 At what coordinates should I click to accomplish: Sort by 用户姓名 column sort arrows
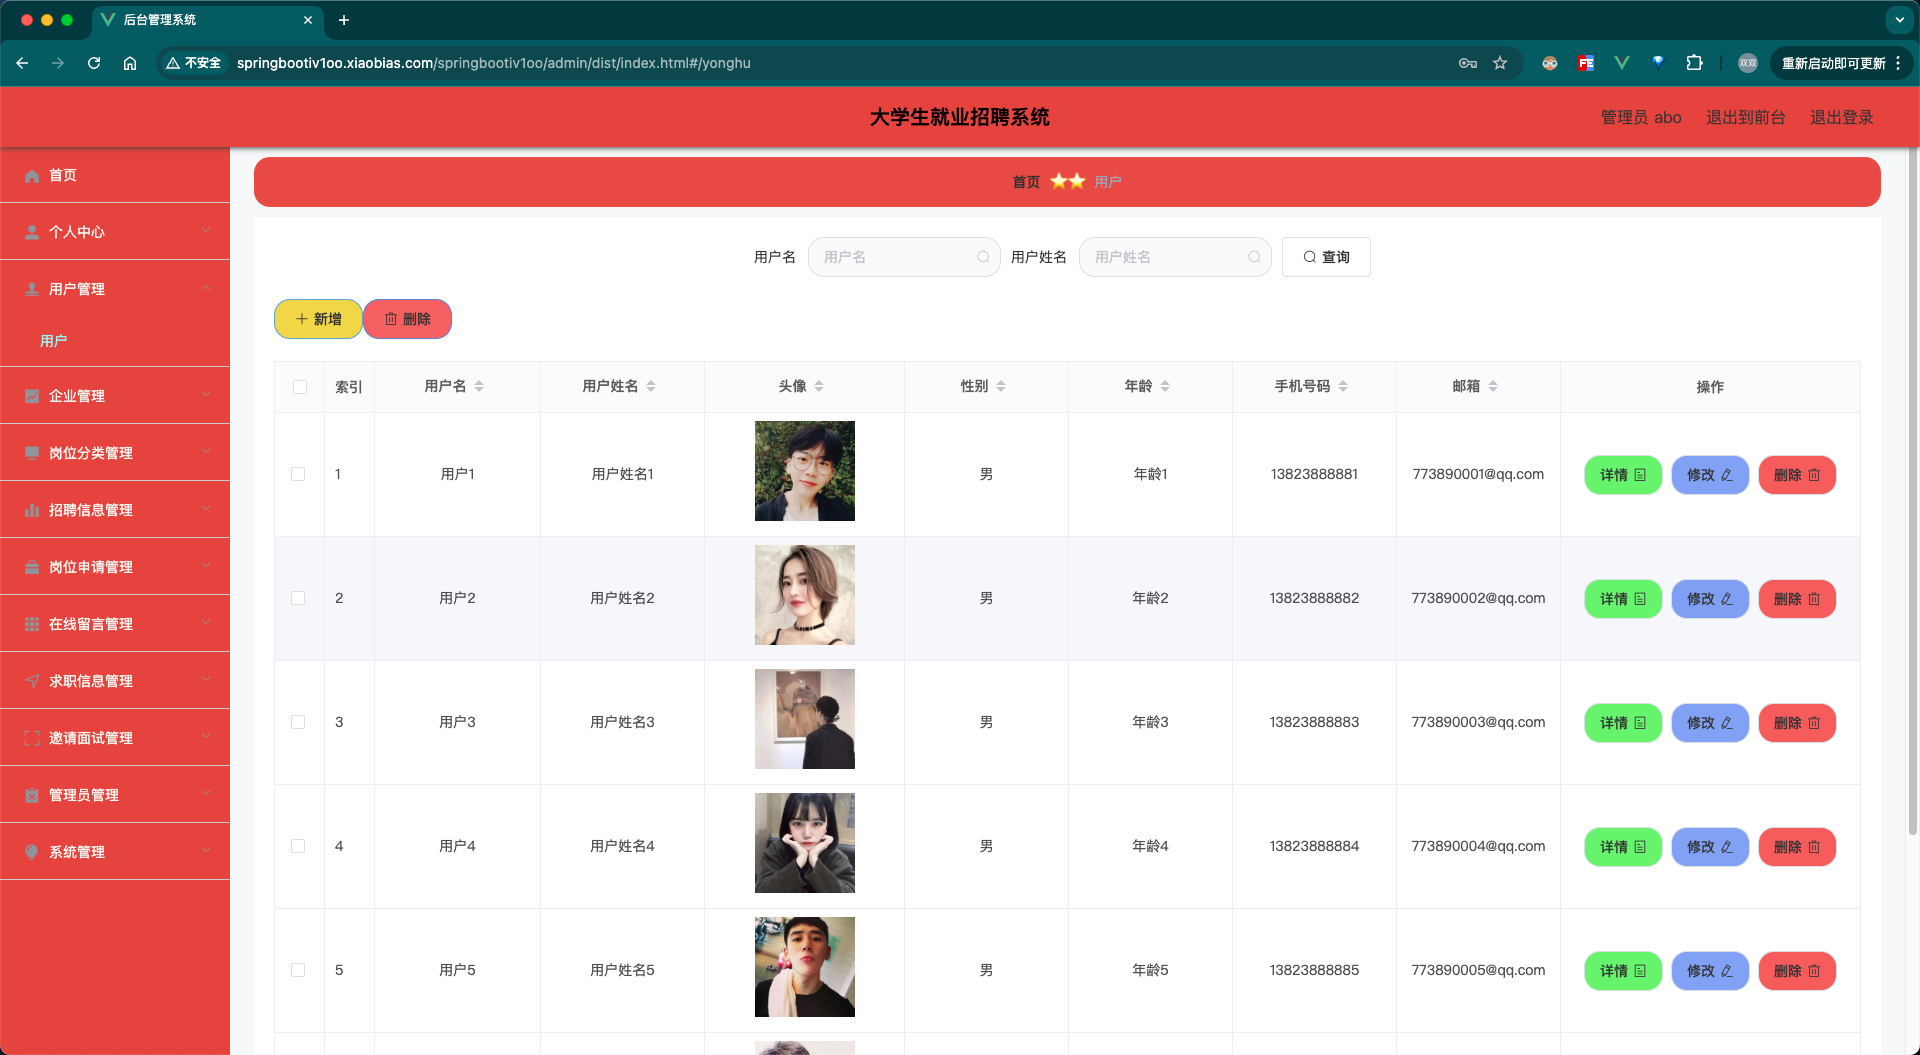(651, 386)
